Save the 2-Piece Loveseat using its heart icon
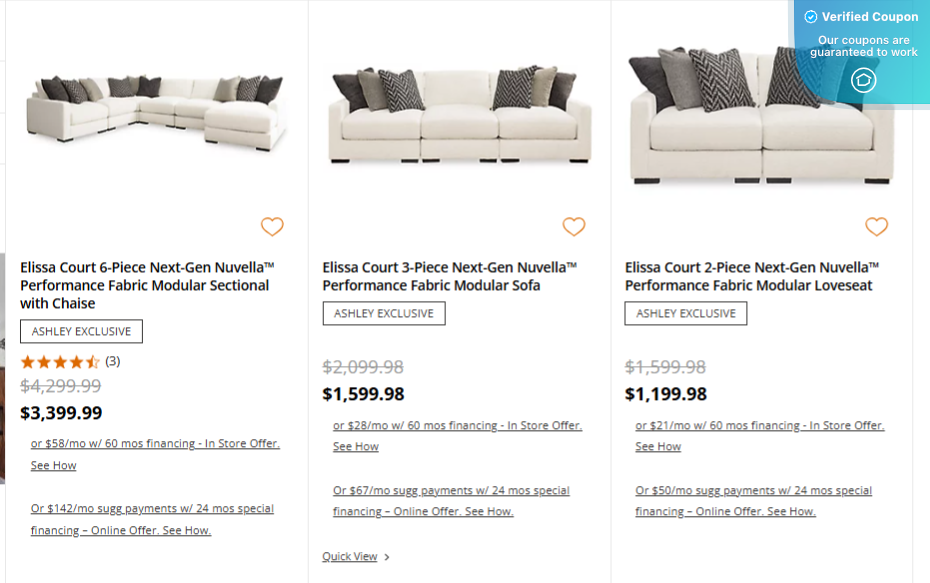Screen dimensions: 930x583 (877, 227)
